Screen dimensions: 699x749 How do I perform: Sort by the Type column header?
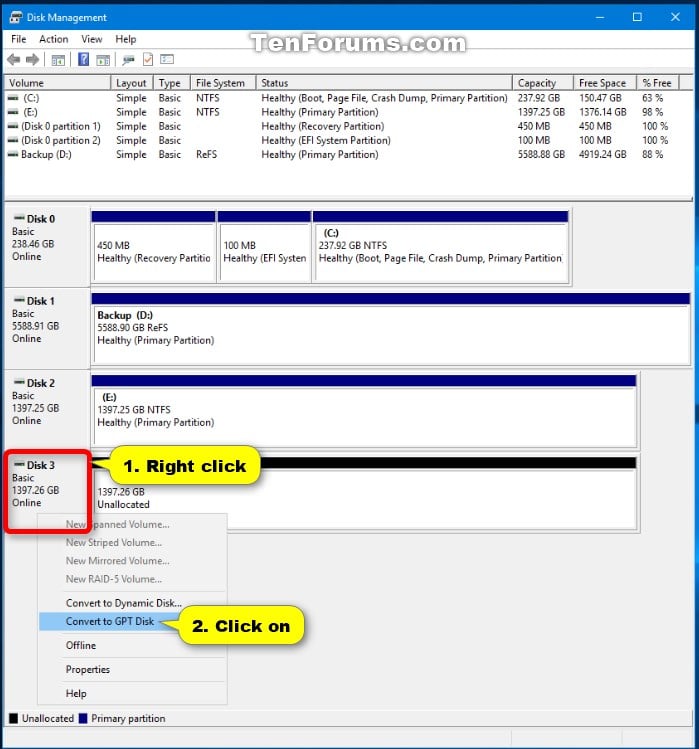(172, 83)
